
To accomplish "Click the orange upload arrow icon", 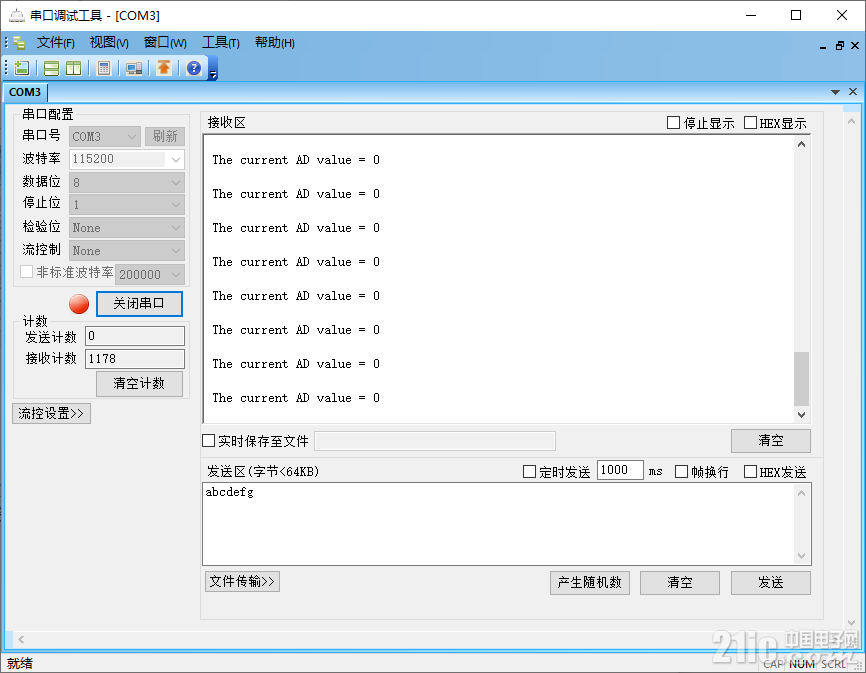I will [x=163, y=68].
